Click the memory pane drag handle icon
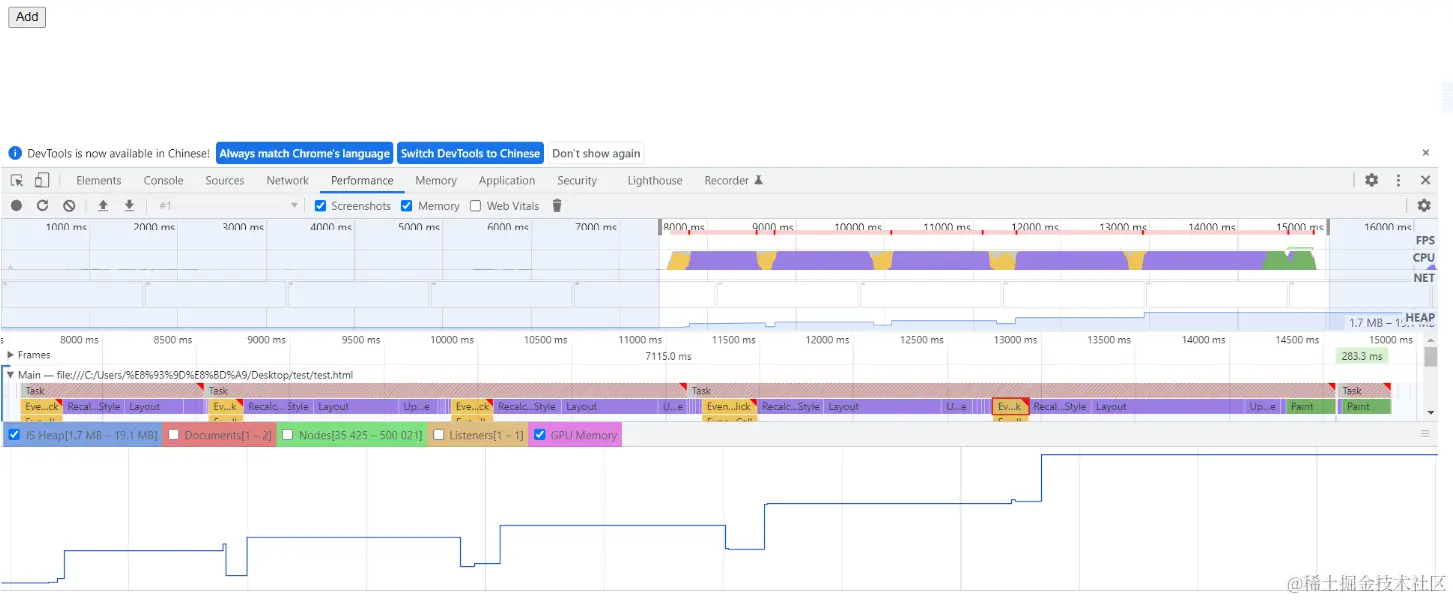The height and width of the screenshot is (600, 1453). (x=1426, y=434)
